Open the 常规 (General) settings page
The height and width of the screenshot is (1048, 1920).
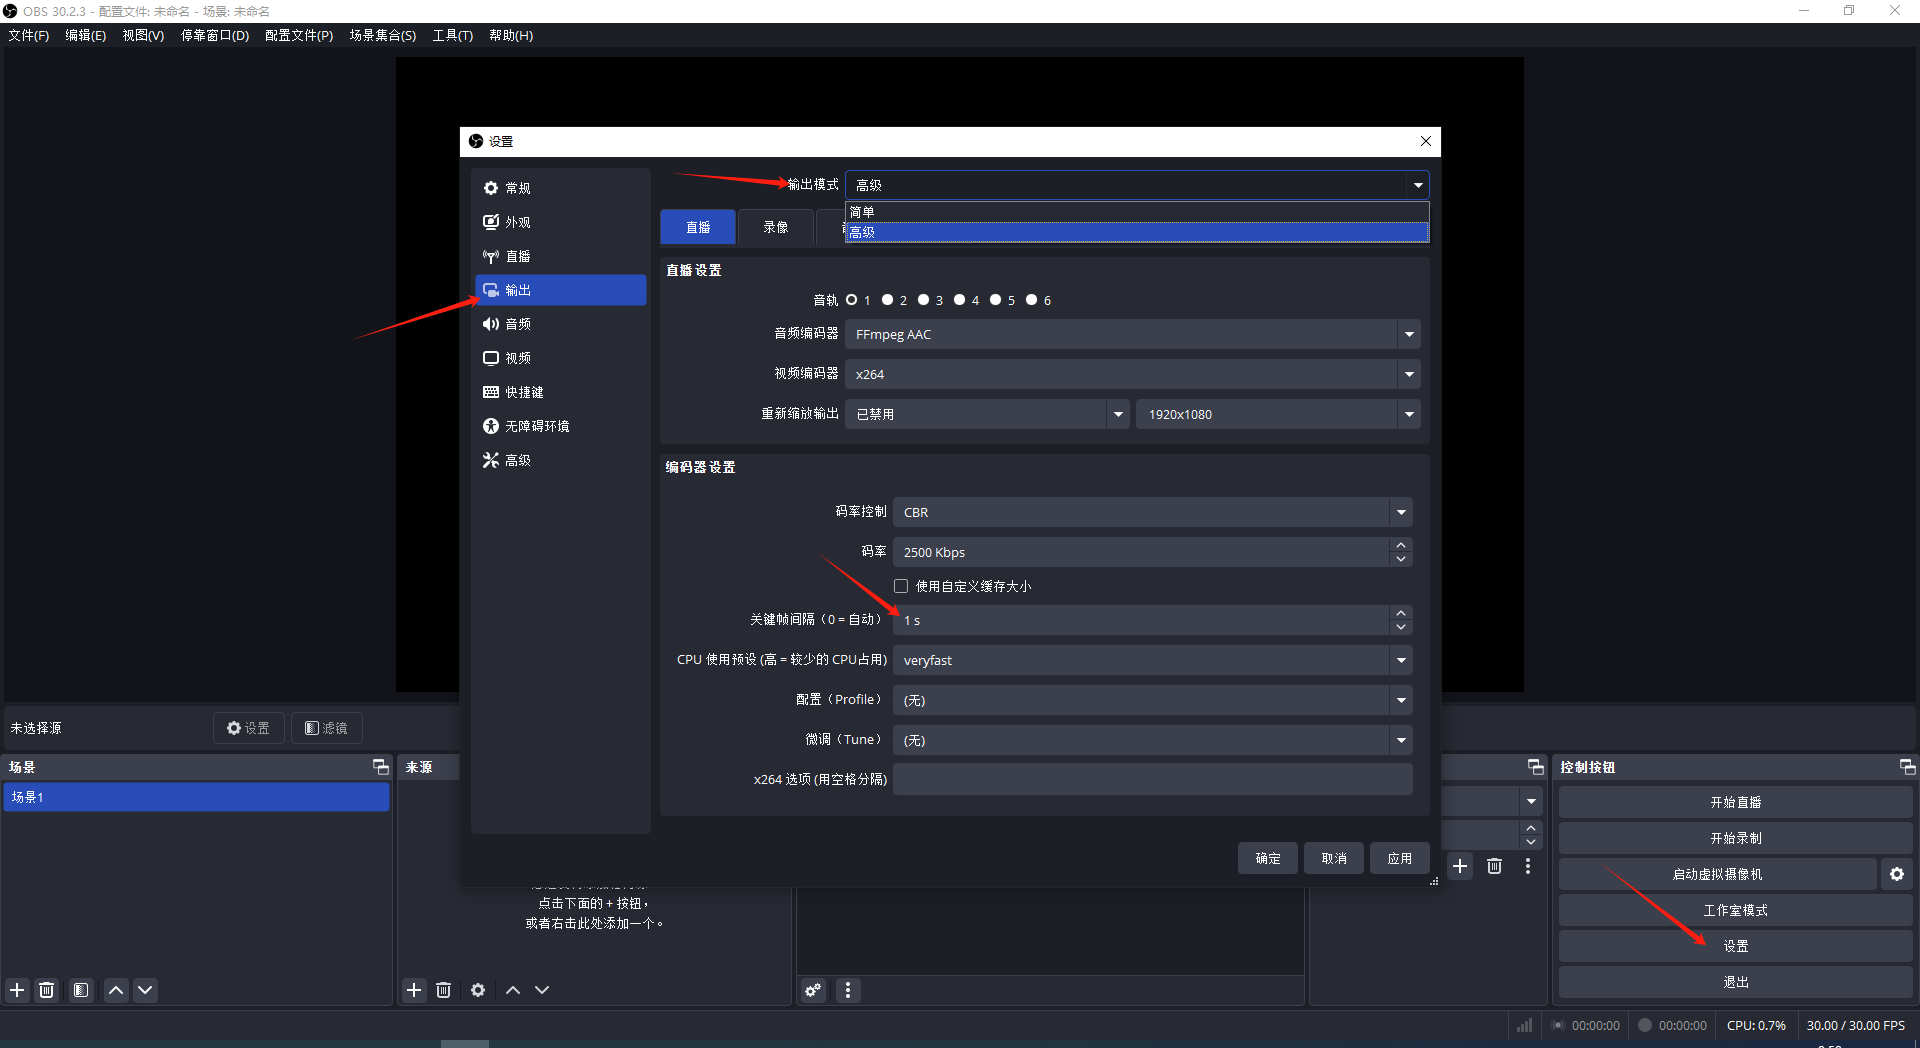(x=560, y=188)
